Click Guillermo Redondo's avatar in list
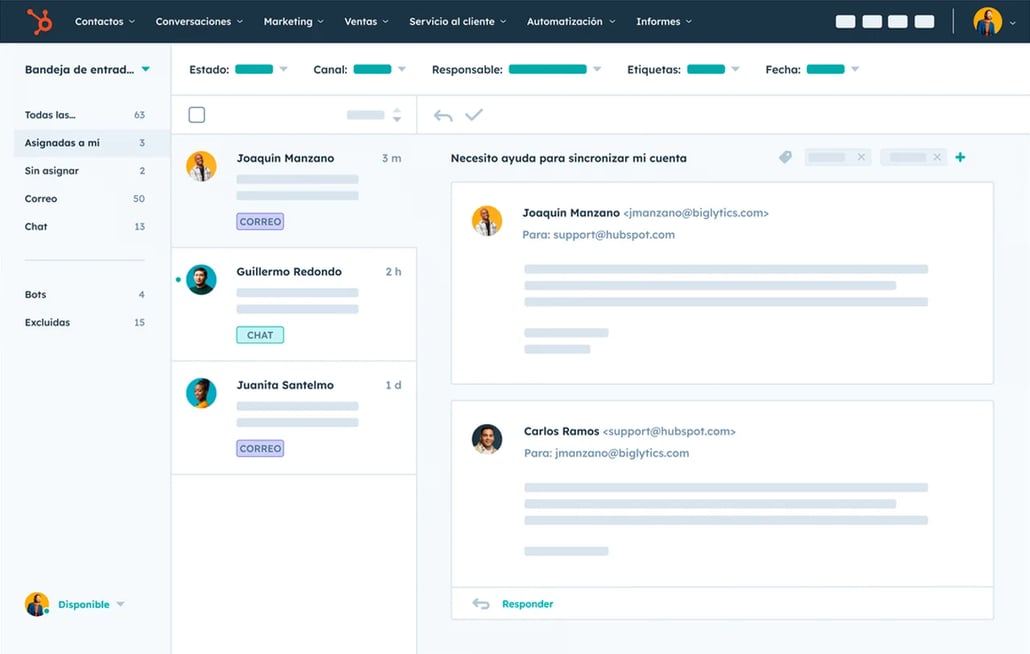Screen dimensions: 1030x654 point(201,280)
